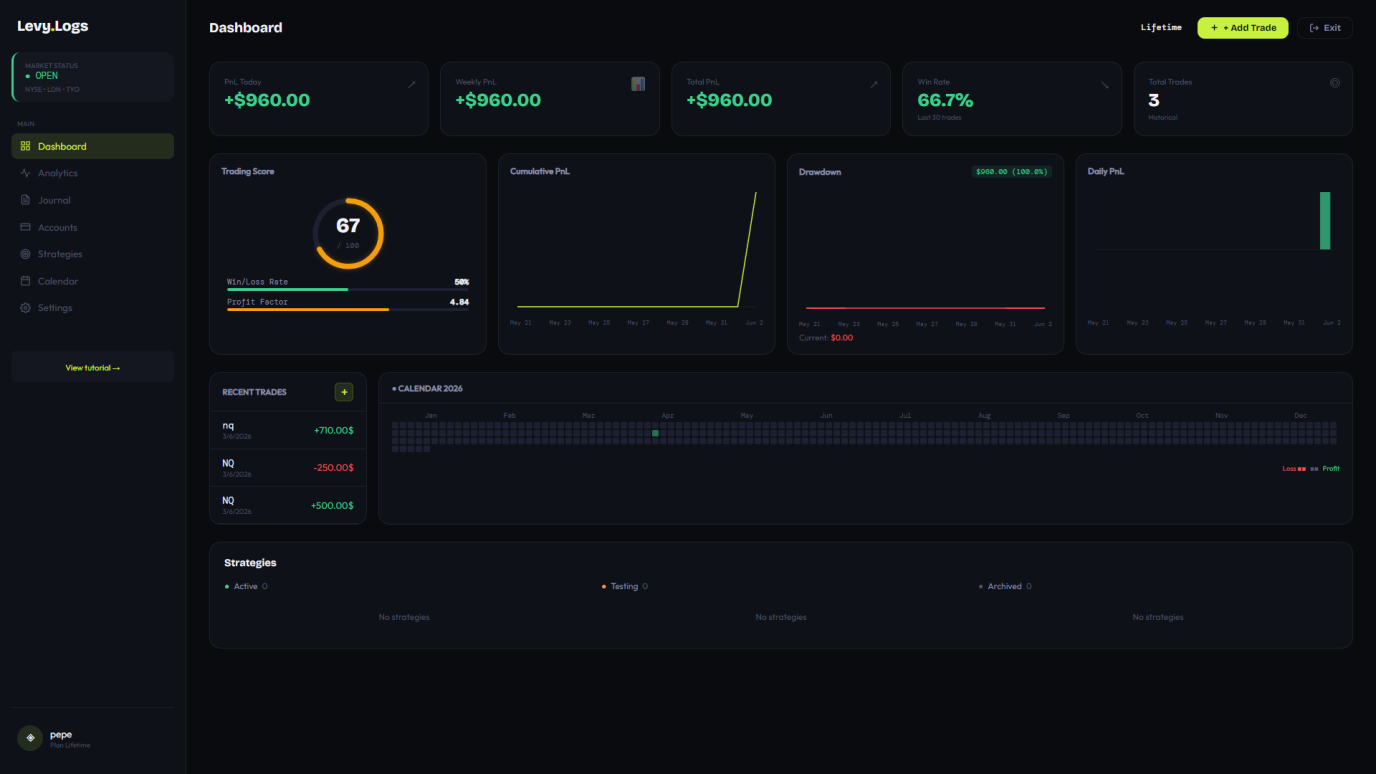Click the Journal document icon
The width and height of the screenshot is (1376, 774).
(x=26, y=200)
